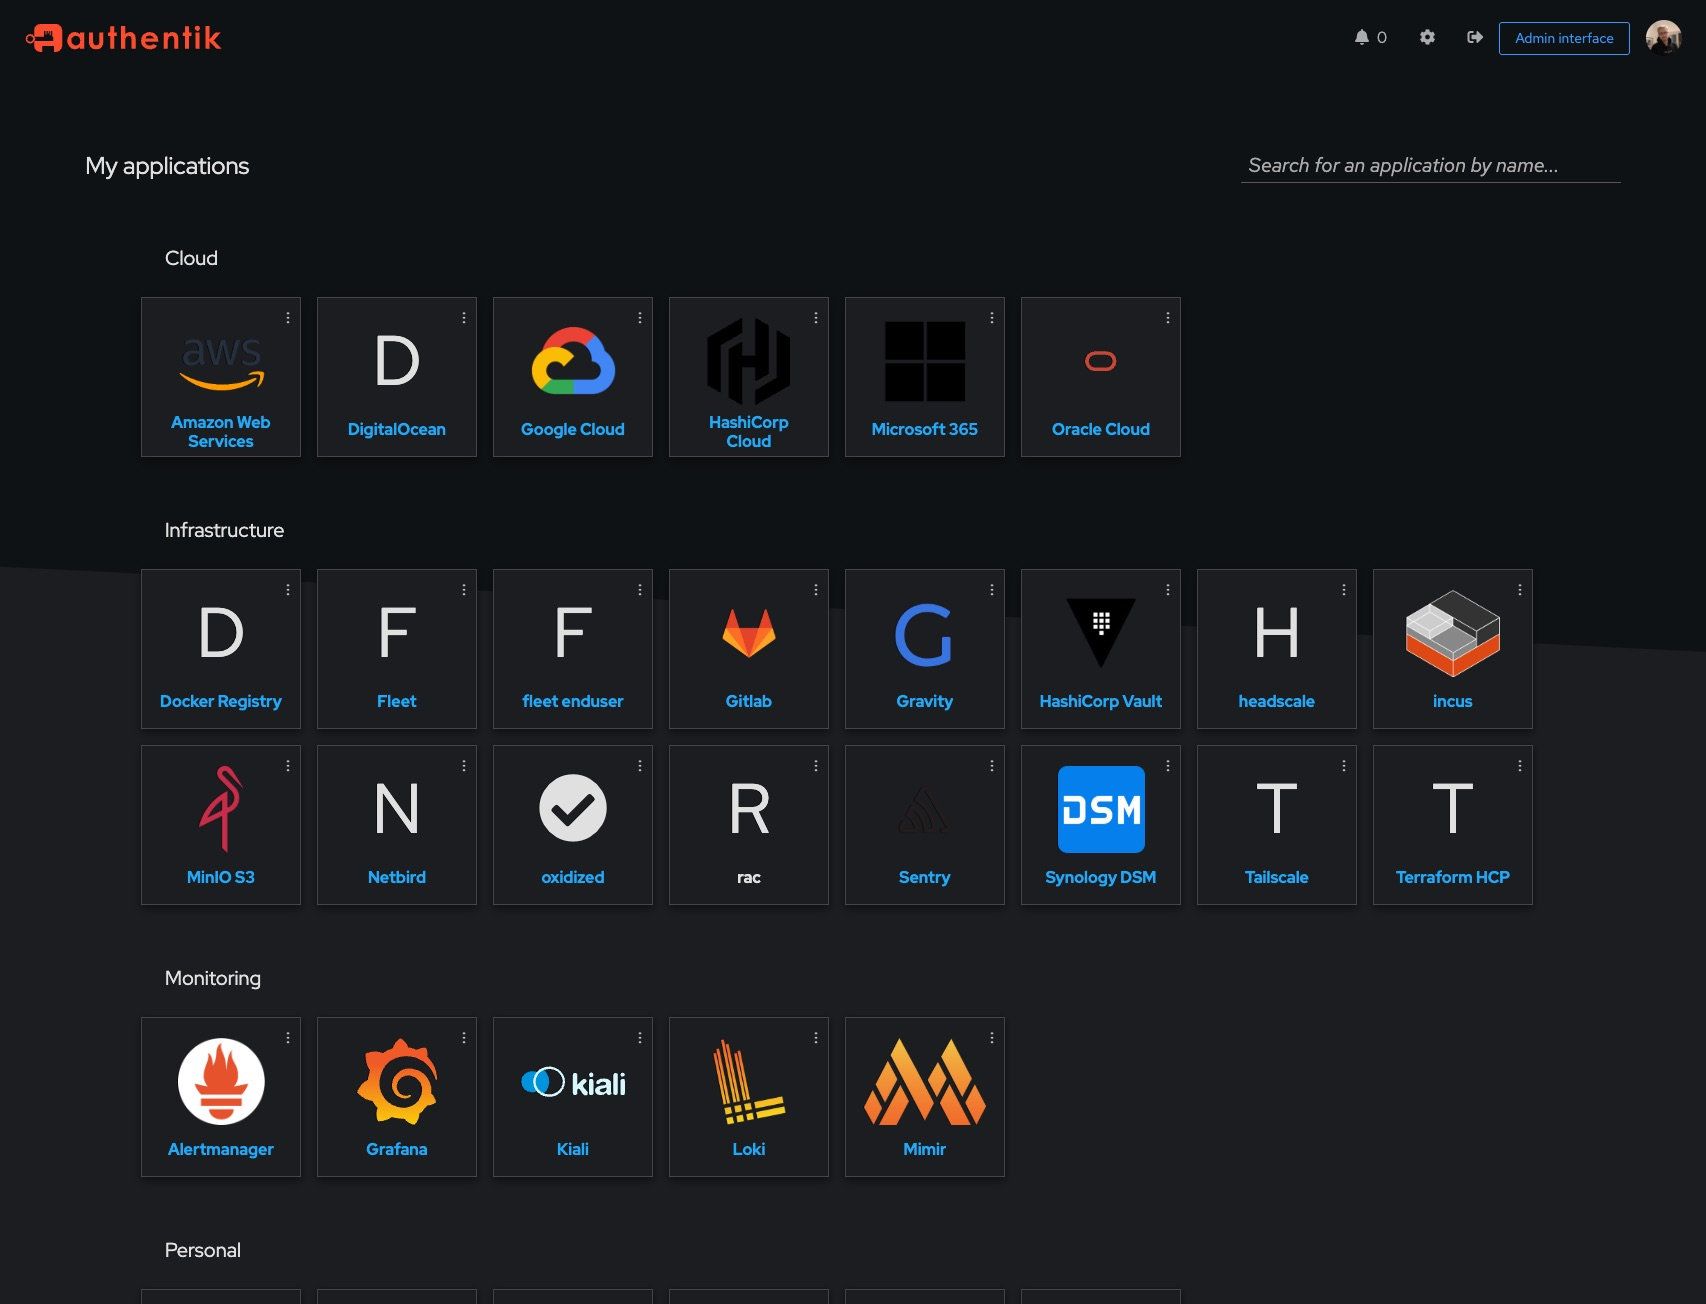Click the headscale letter H placeholder
Screen dimensions: 1706x1304
(x=1277, y=633)
